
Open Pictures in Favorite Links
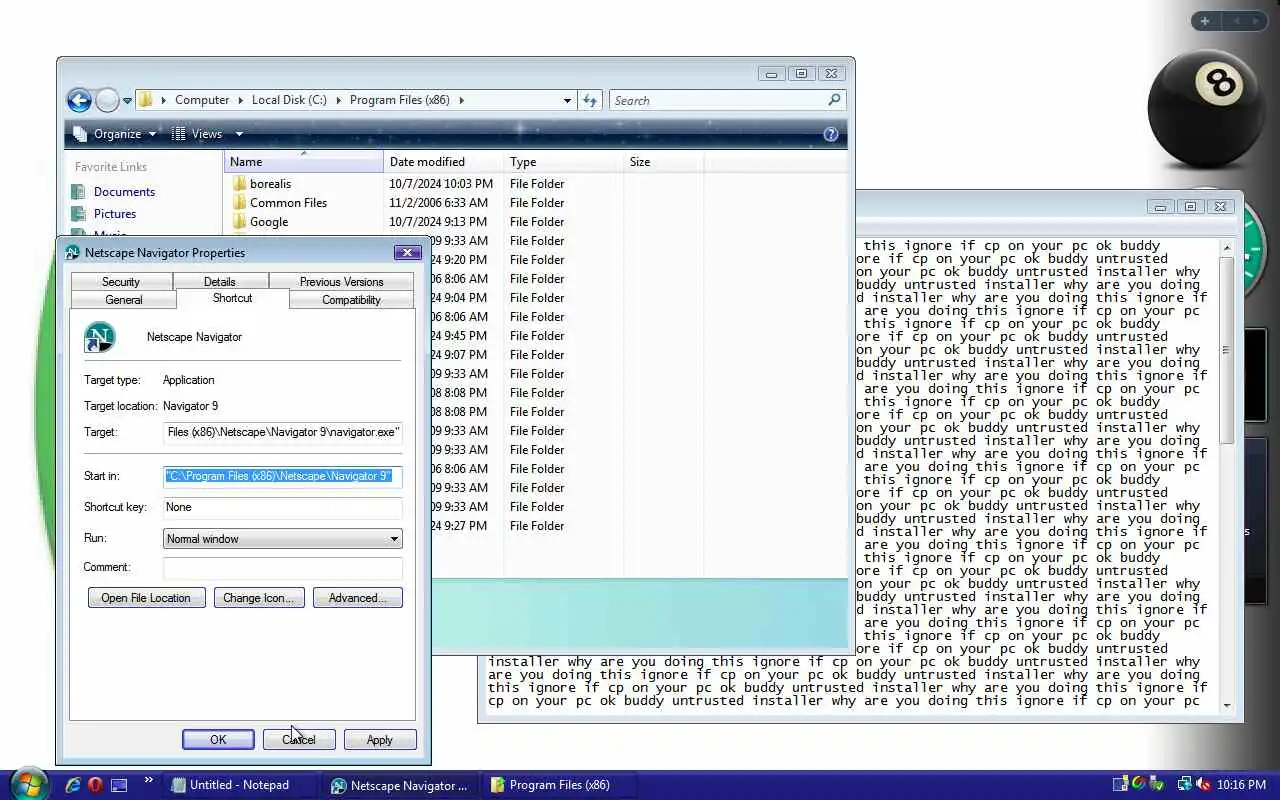tap(114, 214)
